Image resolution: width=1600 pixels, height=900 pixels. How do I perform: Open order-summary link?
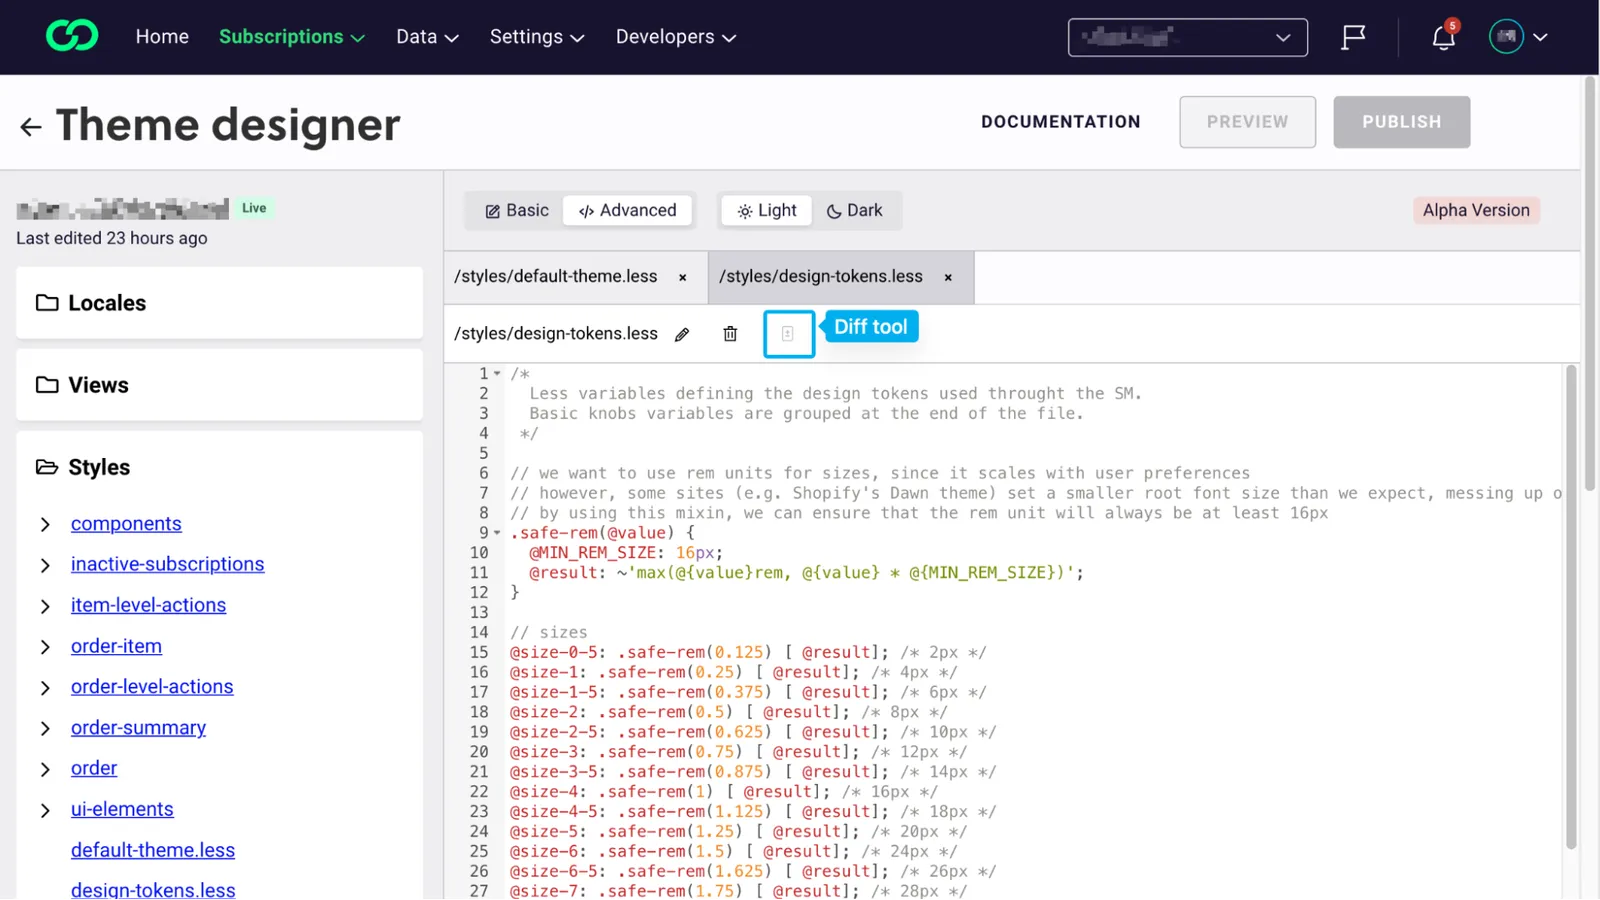(138, 728)
